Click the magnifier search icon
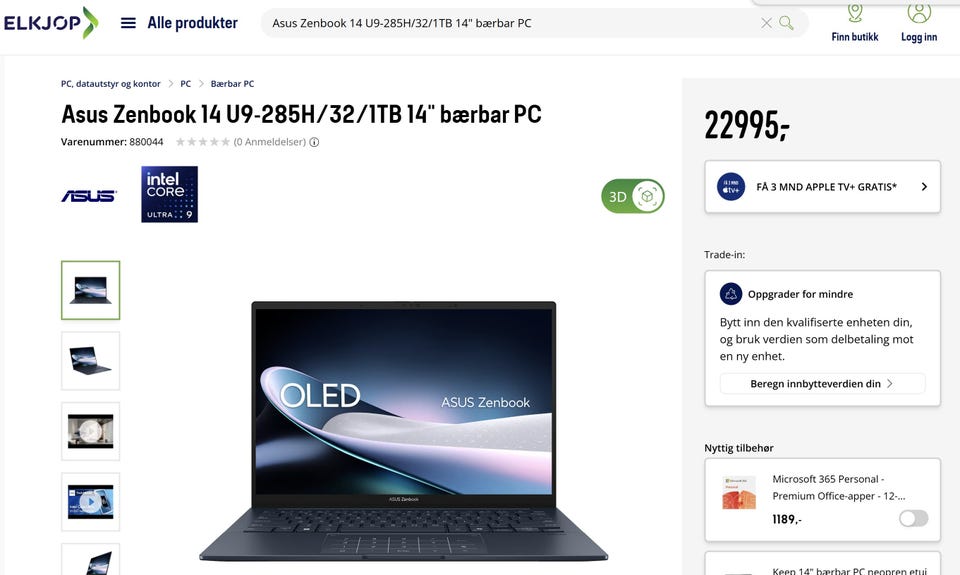960x575 pixels. coord(786,23)
